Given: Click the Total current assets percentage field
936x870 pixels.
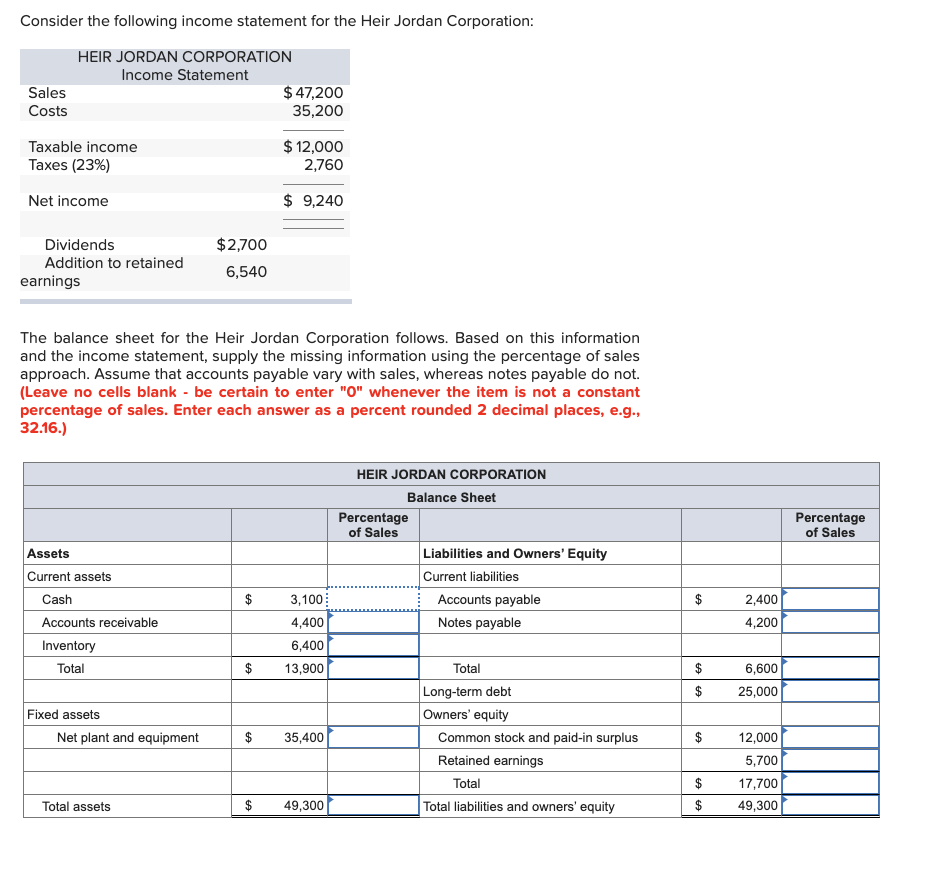Looking at the screenshot, I should pyautogui.click(x=373, y=668).
